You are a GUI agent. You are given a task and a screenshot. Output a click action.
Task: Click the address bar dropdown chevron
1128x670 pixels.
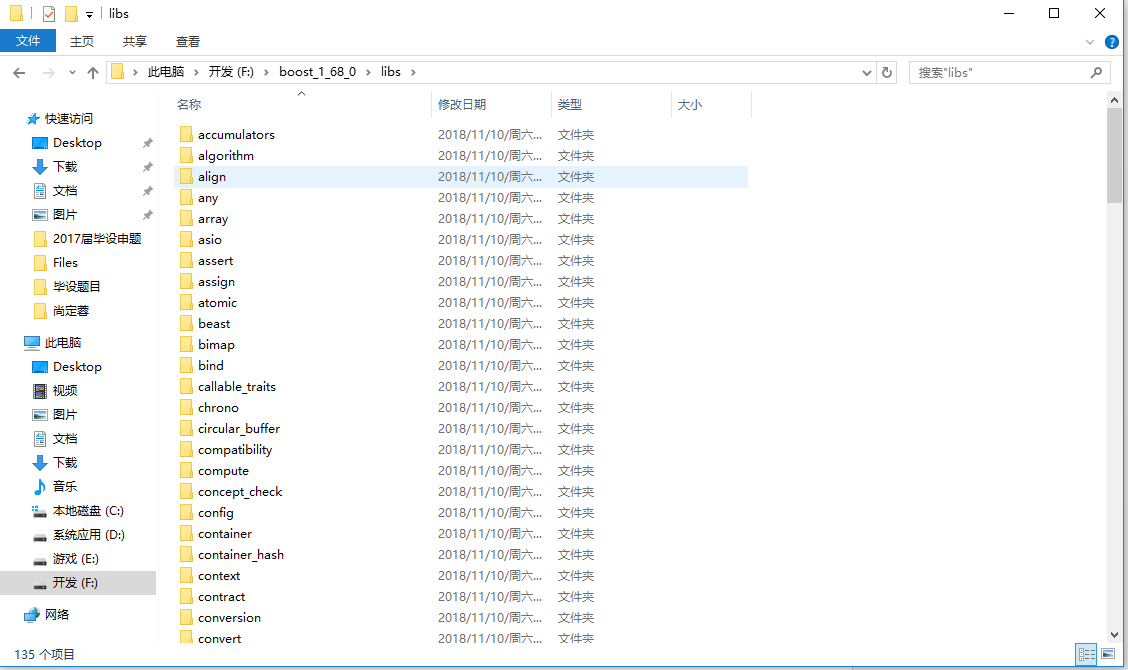pos(866,71)
